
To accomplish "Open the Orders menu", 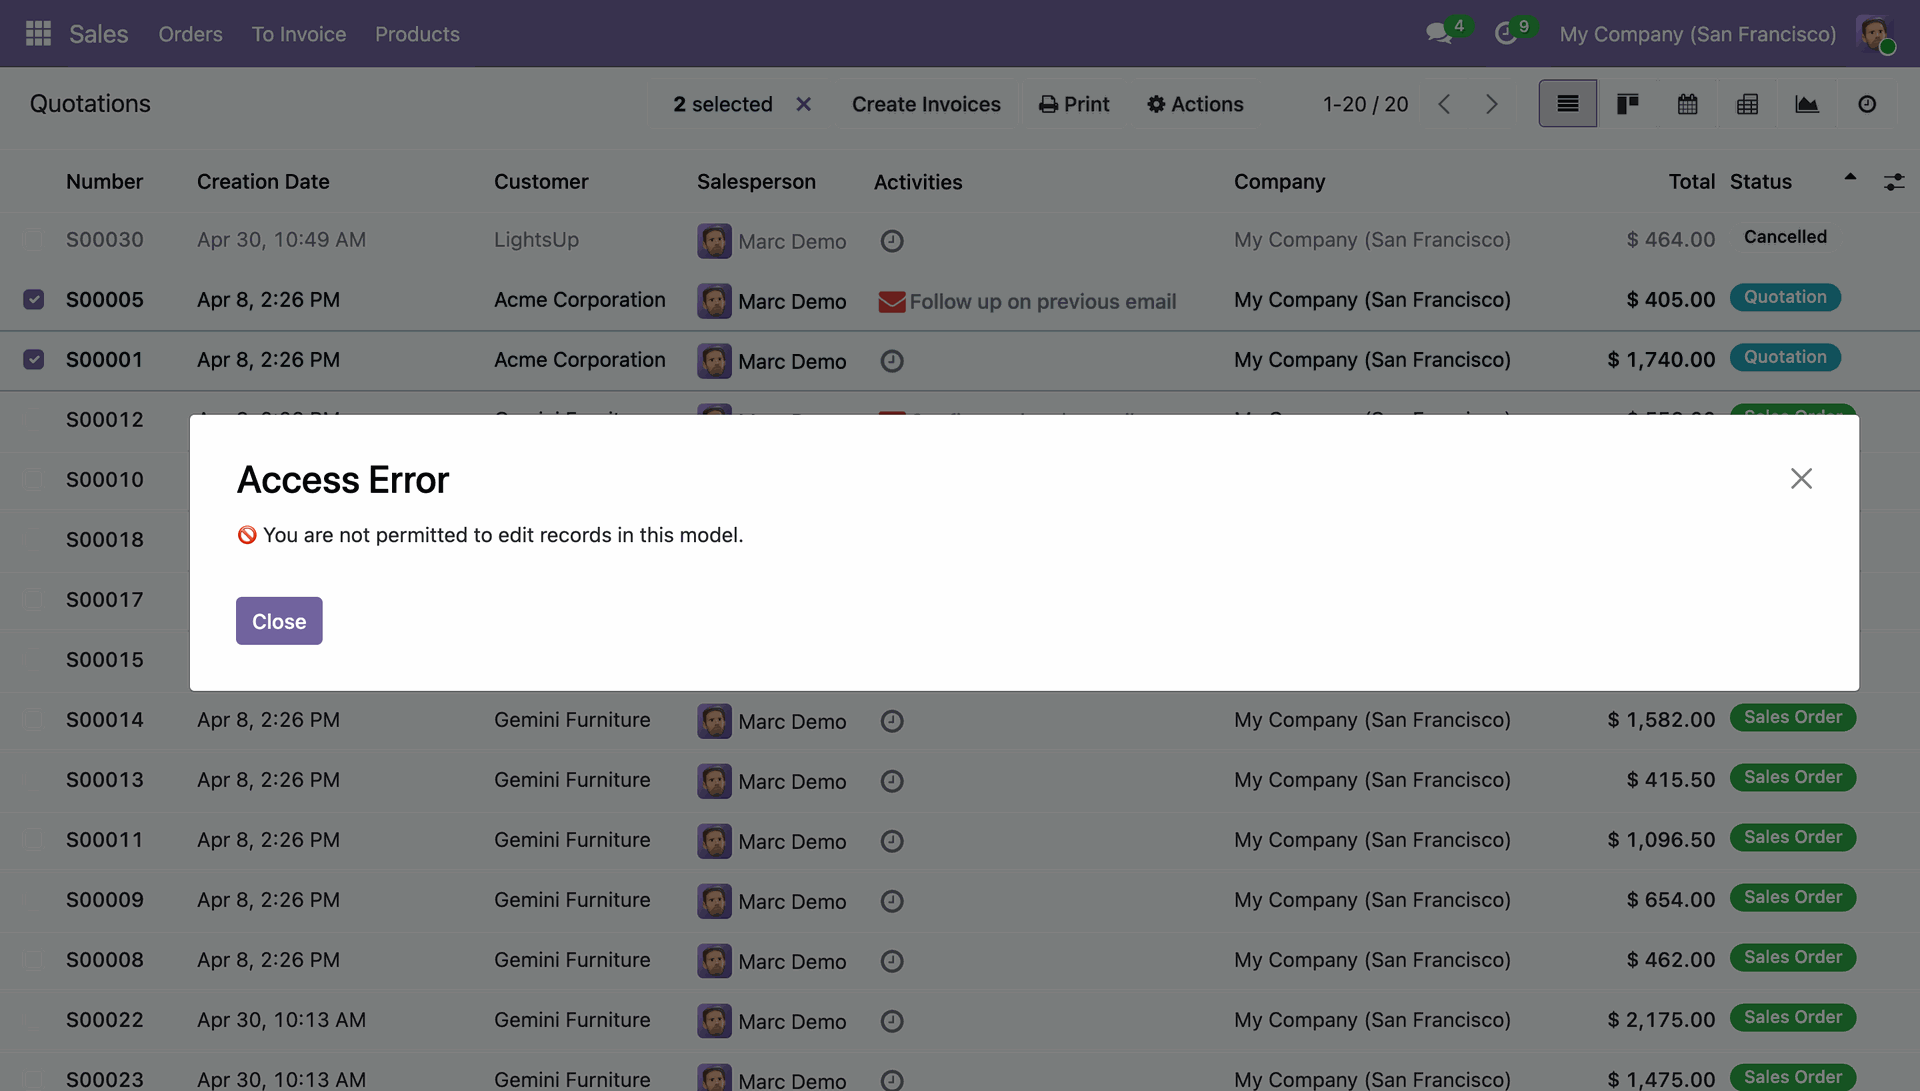I will tap(190, 34).
